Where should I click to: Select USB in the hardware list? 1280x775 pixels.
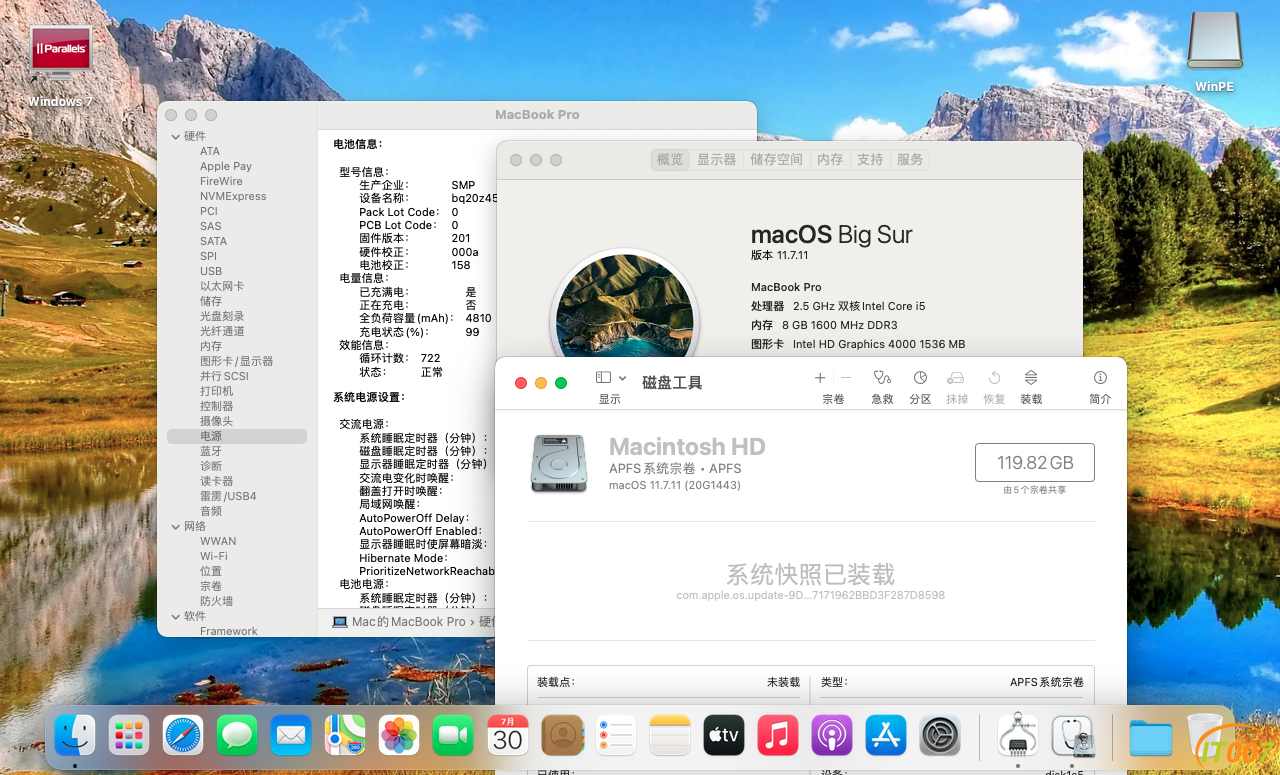[211, 272]
